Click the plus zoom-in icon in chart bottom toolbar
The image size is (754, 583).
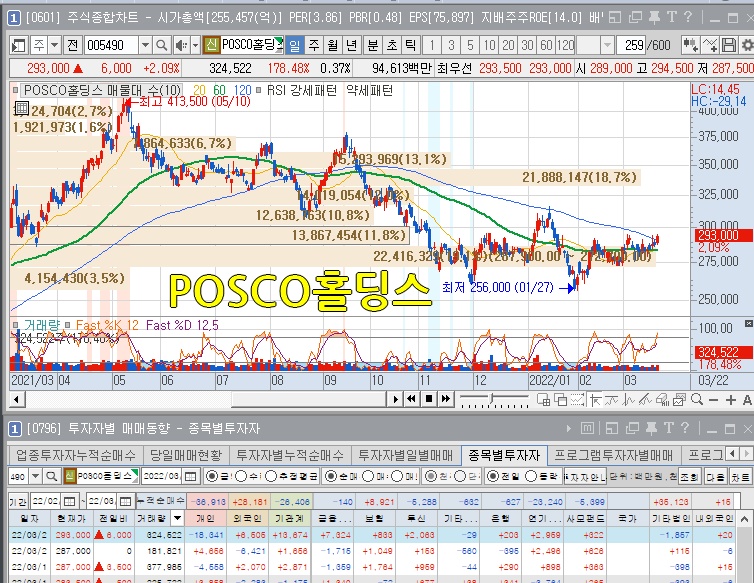[731, 400]
